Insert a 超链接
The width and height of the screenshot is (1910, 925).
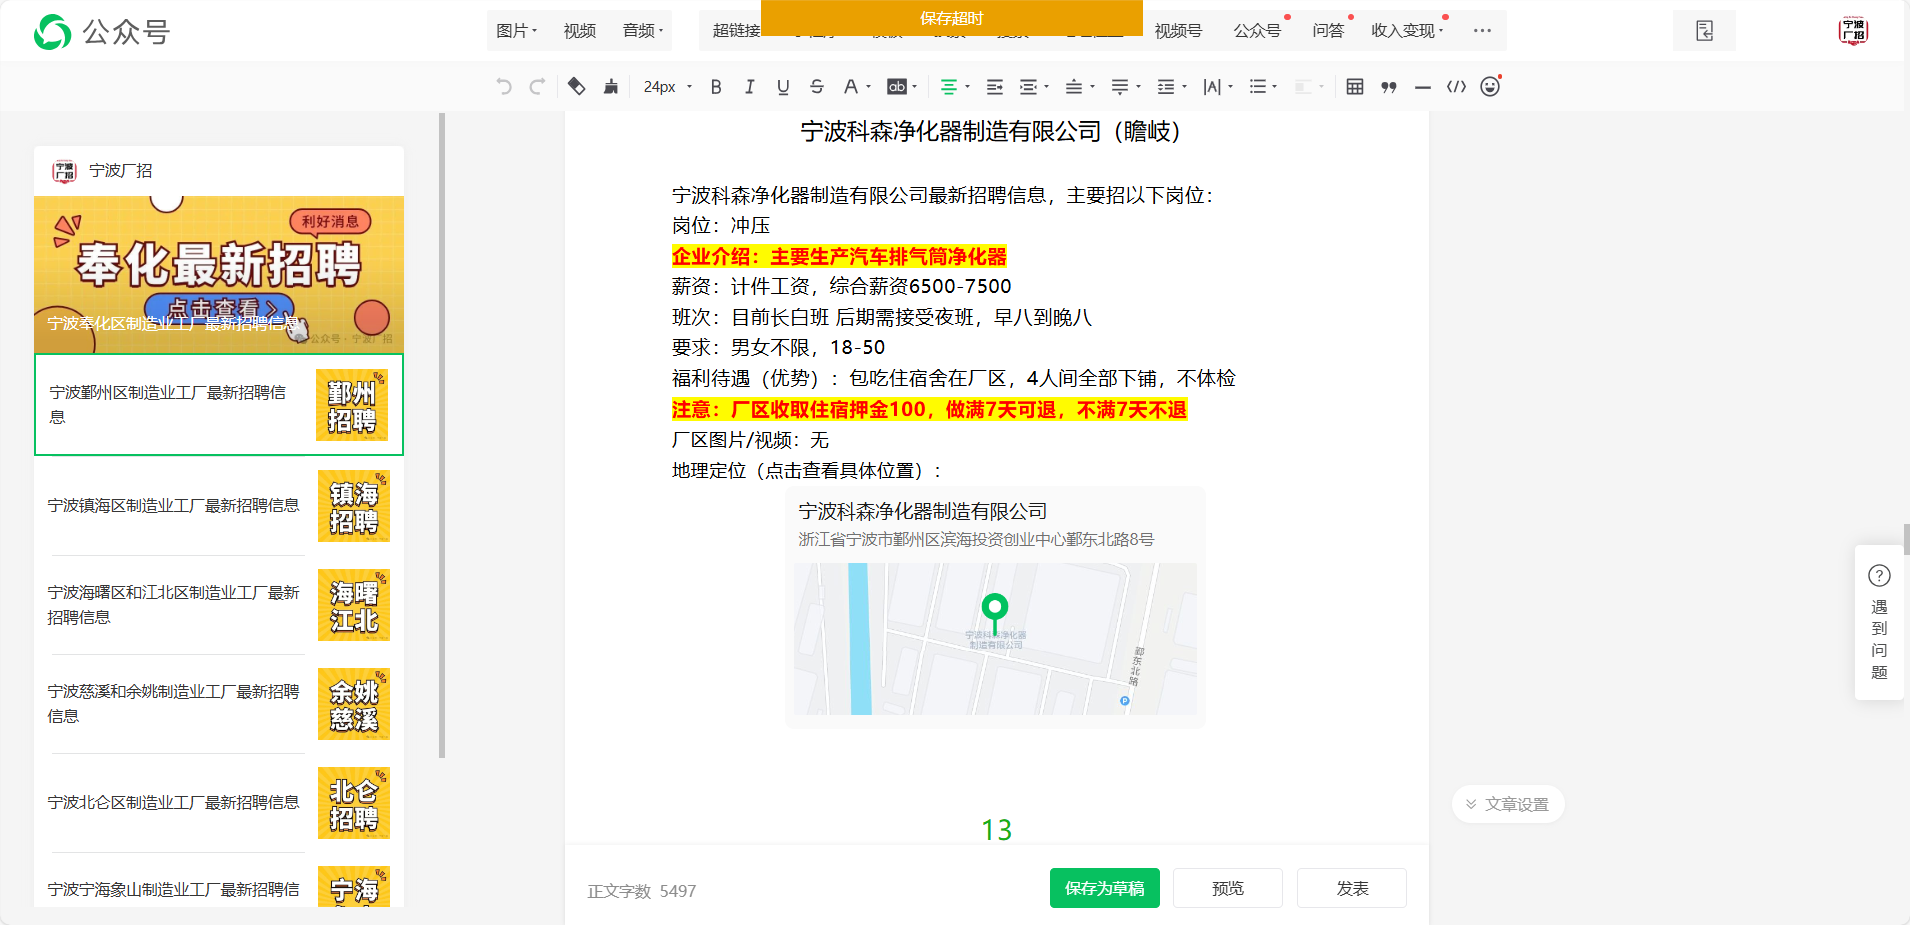pos(736,31)
